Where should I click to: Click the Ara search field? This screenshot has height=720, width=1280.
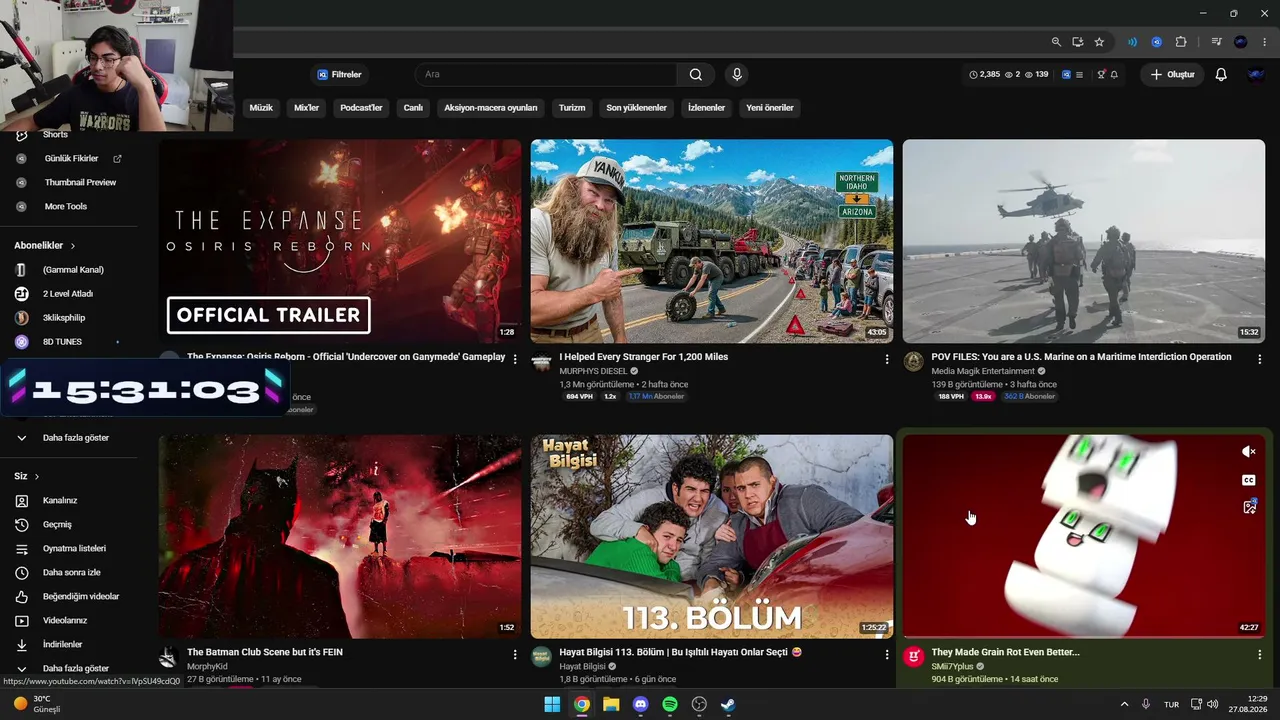(x=546, y=74)
